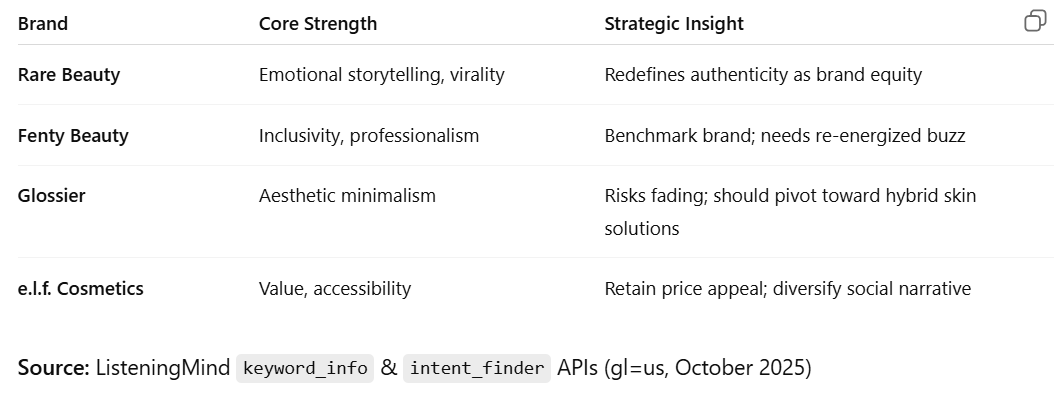Click the copy table icon
The height and width of the screenshot is (417, 1060).
pyautogui.click(x=1035, y=22)
